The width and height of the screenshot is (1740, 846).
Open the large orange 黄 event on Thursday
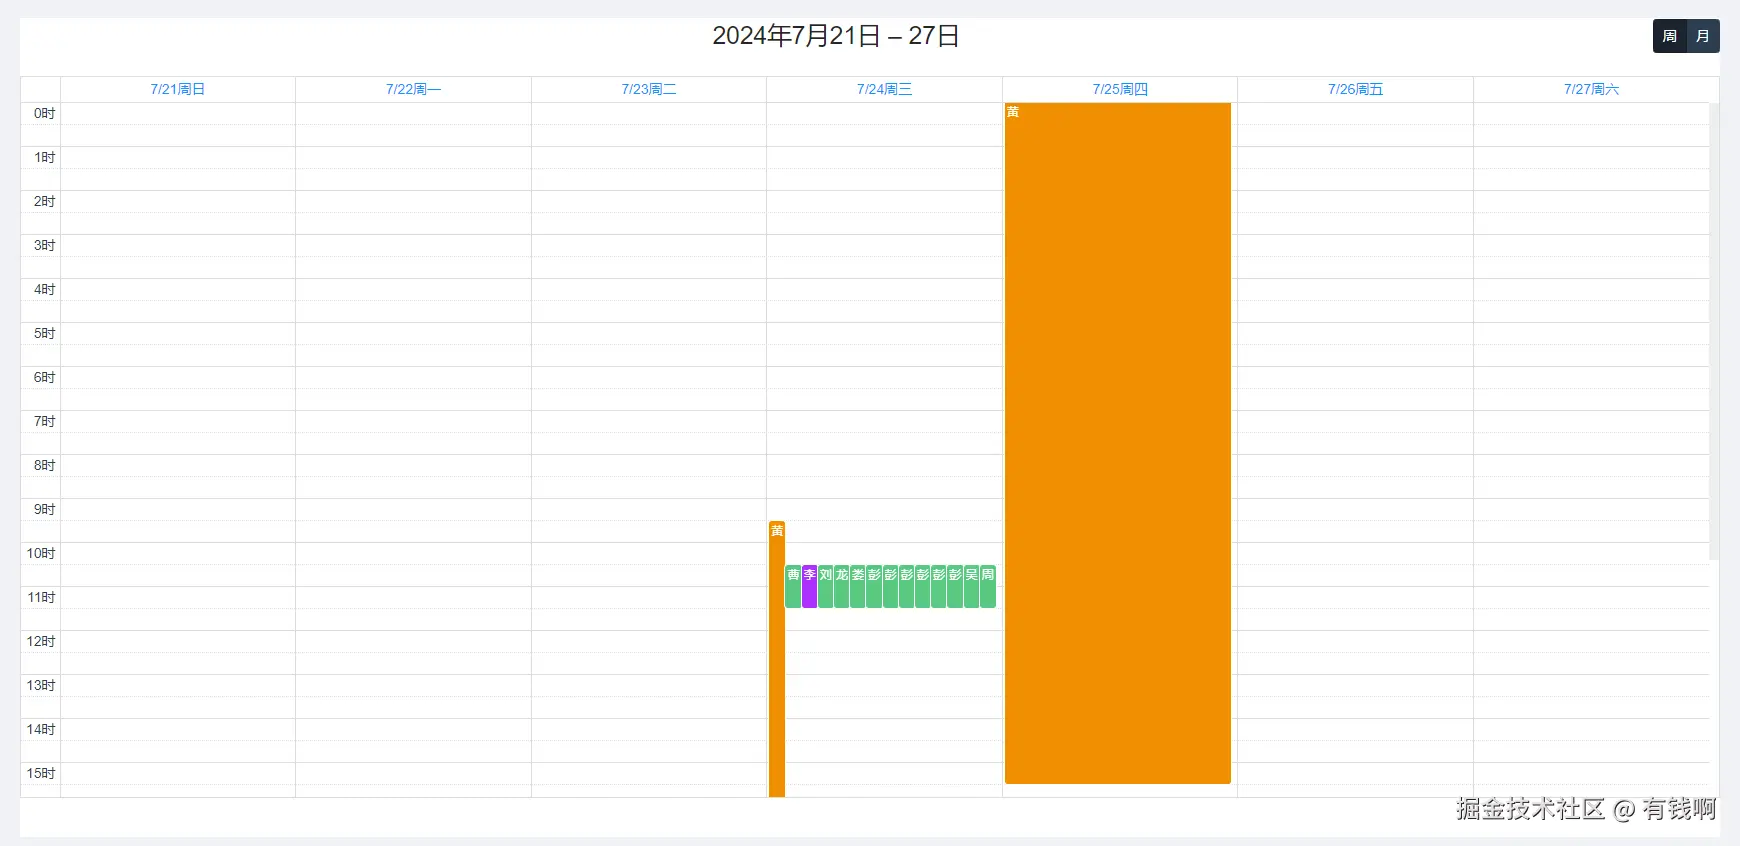click(1118, 443)
